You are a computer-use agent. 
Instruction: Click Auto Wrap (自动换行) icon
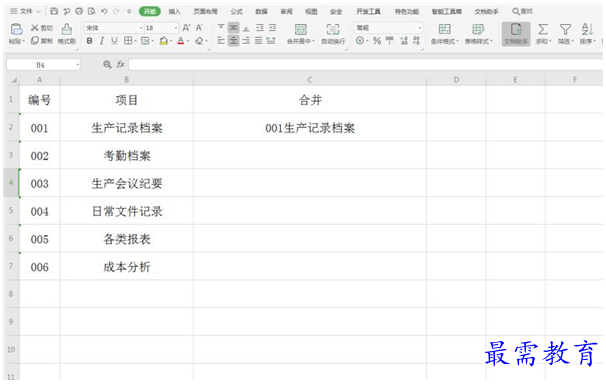click(333, 29)
